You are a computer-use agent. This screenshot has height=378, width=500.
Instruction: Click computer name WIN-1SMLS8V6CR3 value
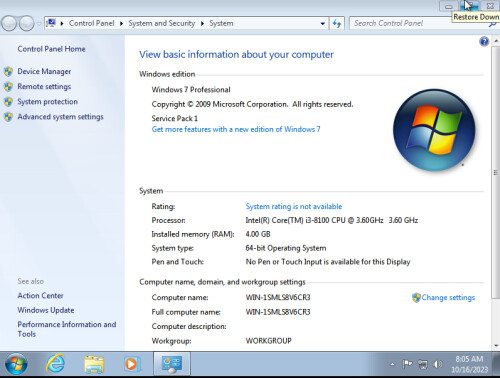coord(278,297)
